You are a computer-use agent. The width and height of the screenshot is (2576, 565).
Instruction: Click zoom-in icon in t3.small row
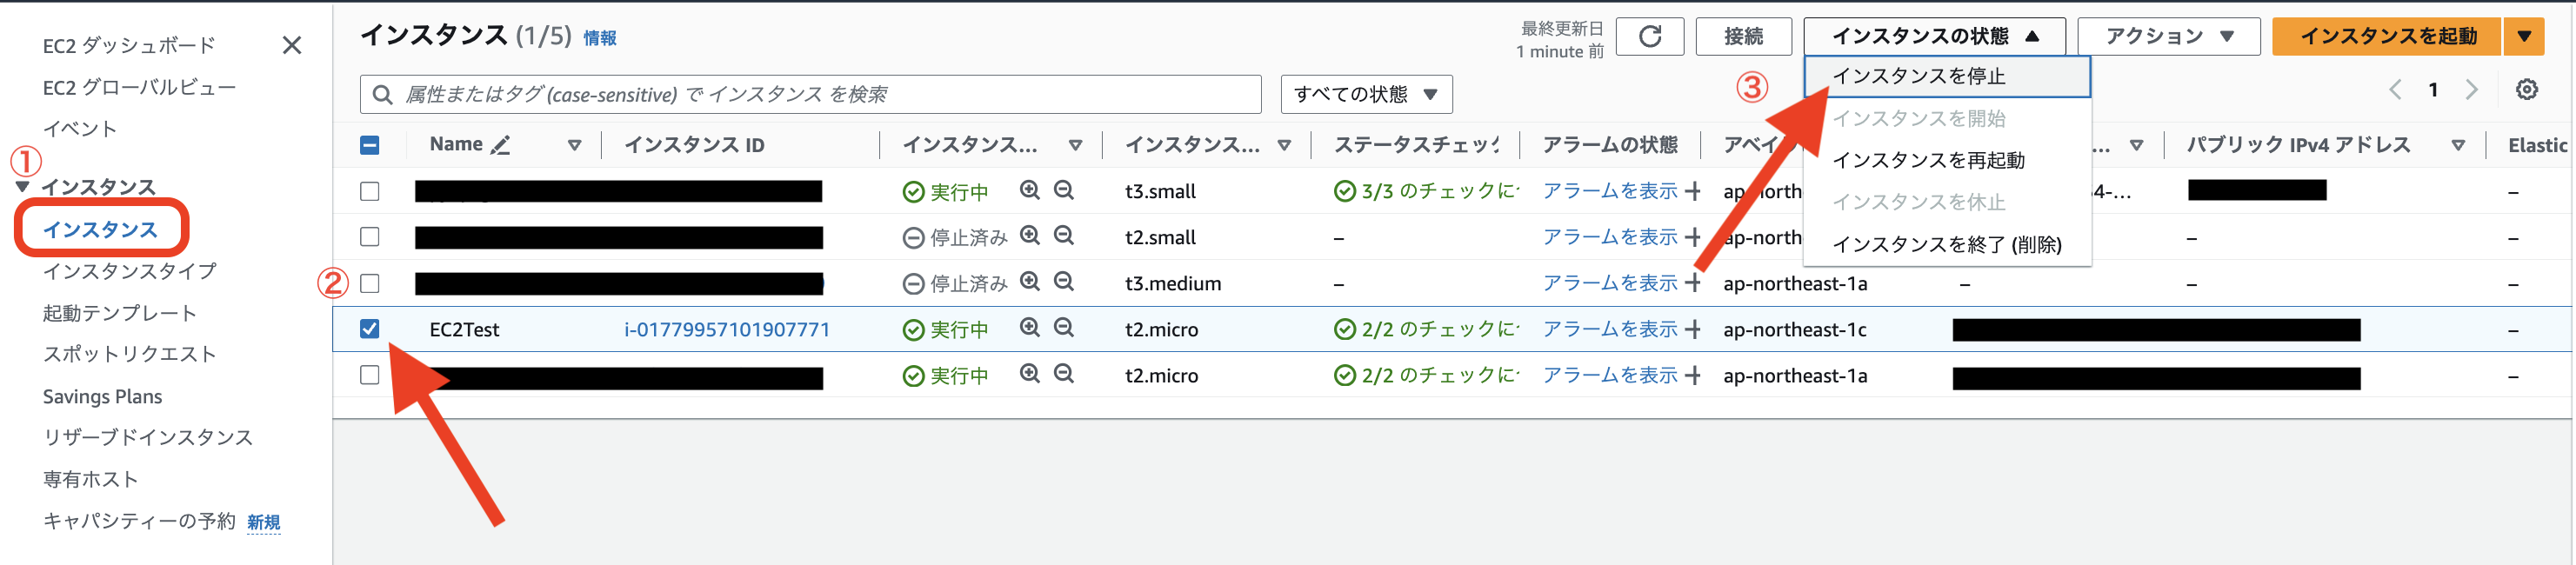pos(1030,190)
